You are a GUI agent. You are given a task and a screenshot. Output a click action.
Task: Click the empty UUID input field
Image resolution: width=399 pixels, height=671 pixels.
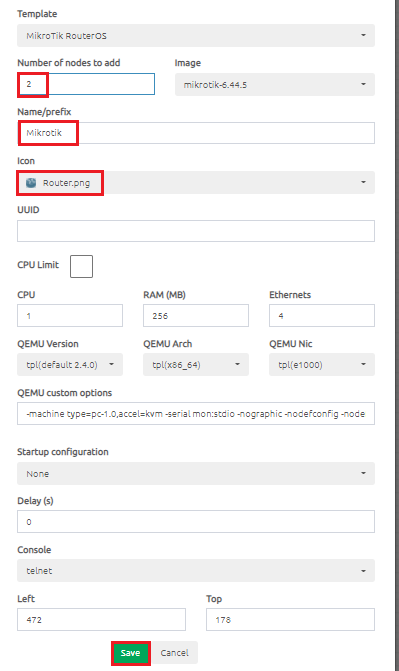pos(196,231)
